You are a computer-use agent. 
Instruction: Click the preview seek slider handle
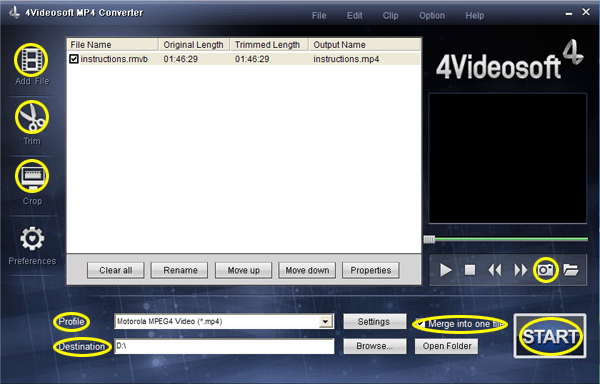[429, 239]
